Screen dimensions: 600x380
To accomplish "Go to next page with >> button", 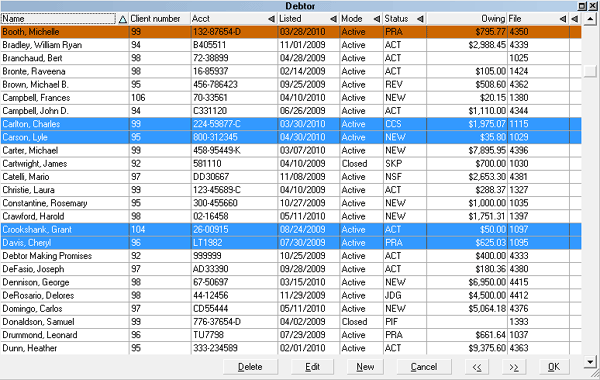I will point(514,367).
